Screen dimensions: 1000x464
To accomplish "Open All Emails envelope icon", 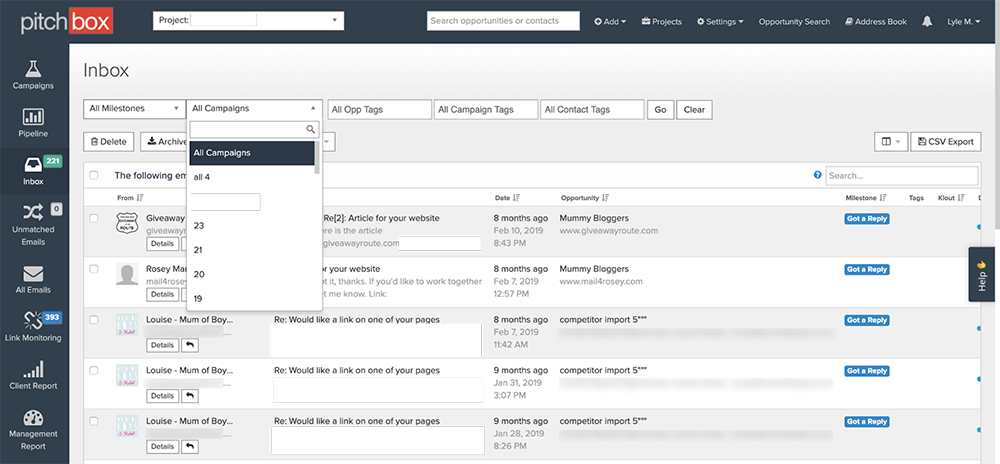I will pos(33,274).
